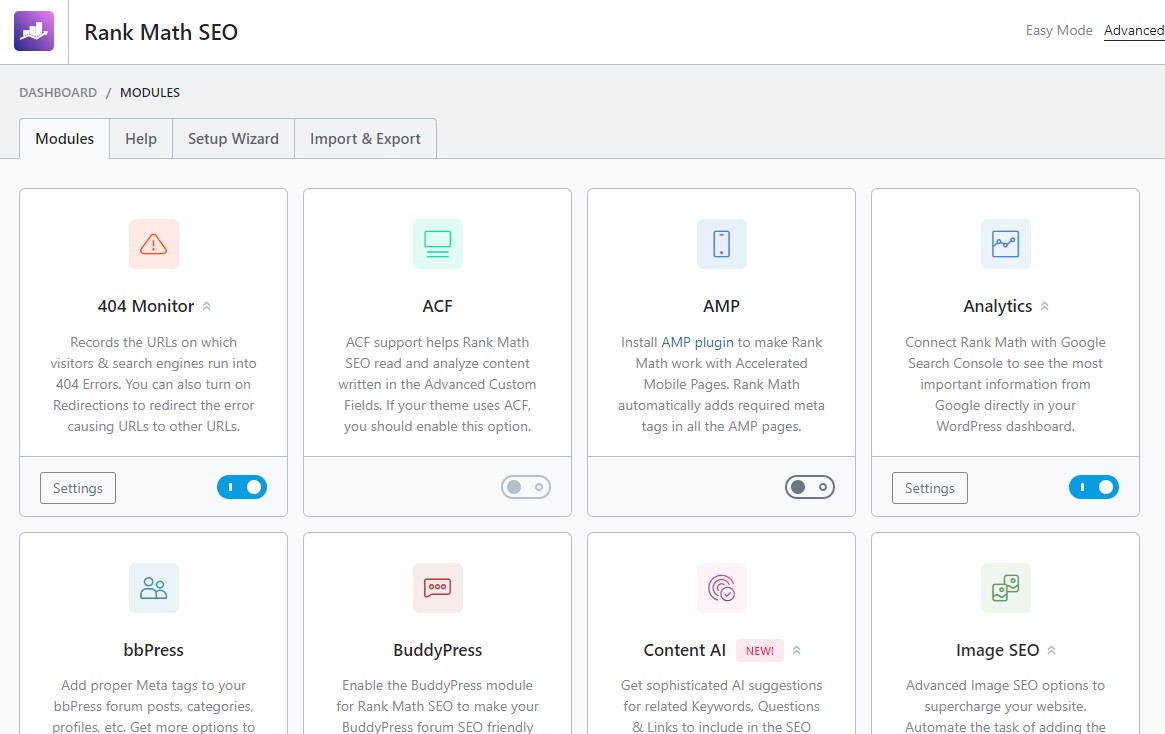Viewport: 1165px width, 734px height.
Task: Expand chevron next to Image SEO title
Action: (x=1051, y=651)
